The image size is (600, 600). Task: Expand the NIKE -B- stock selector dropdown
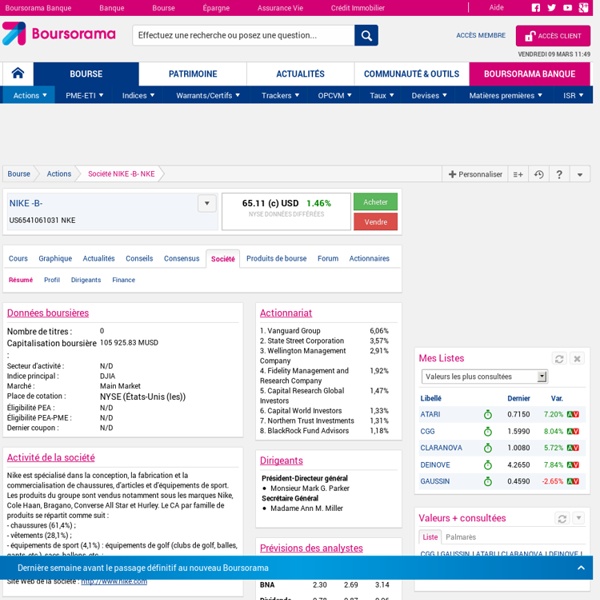pyautogui.click(x=207, y=203)
